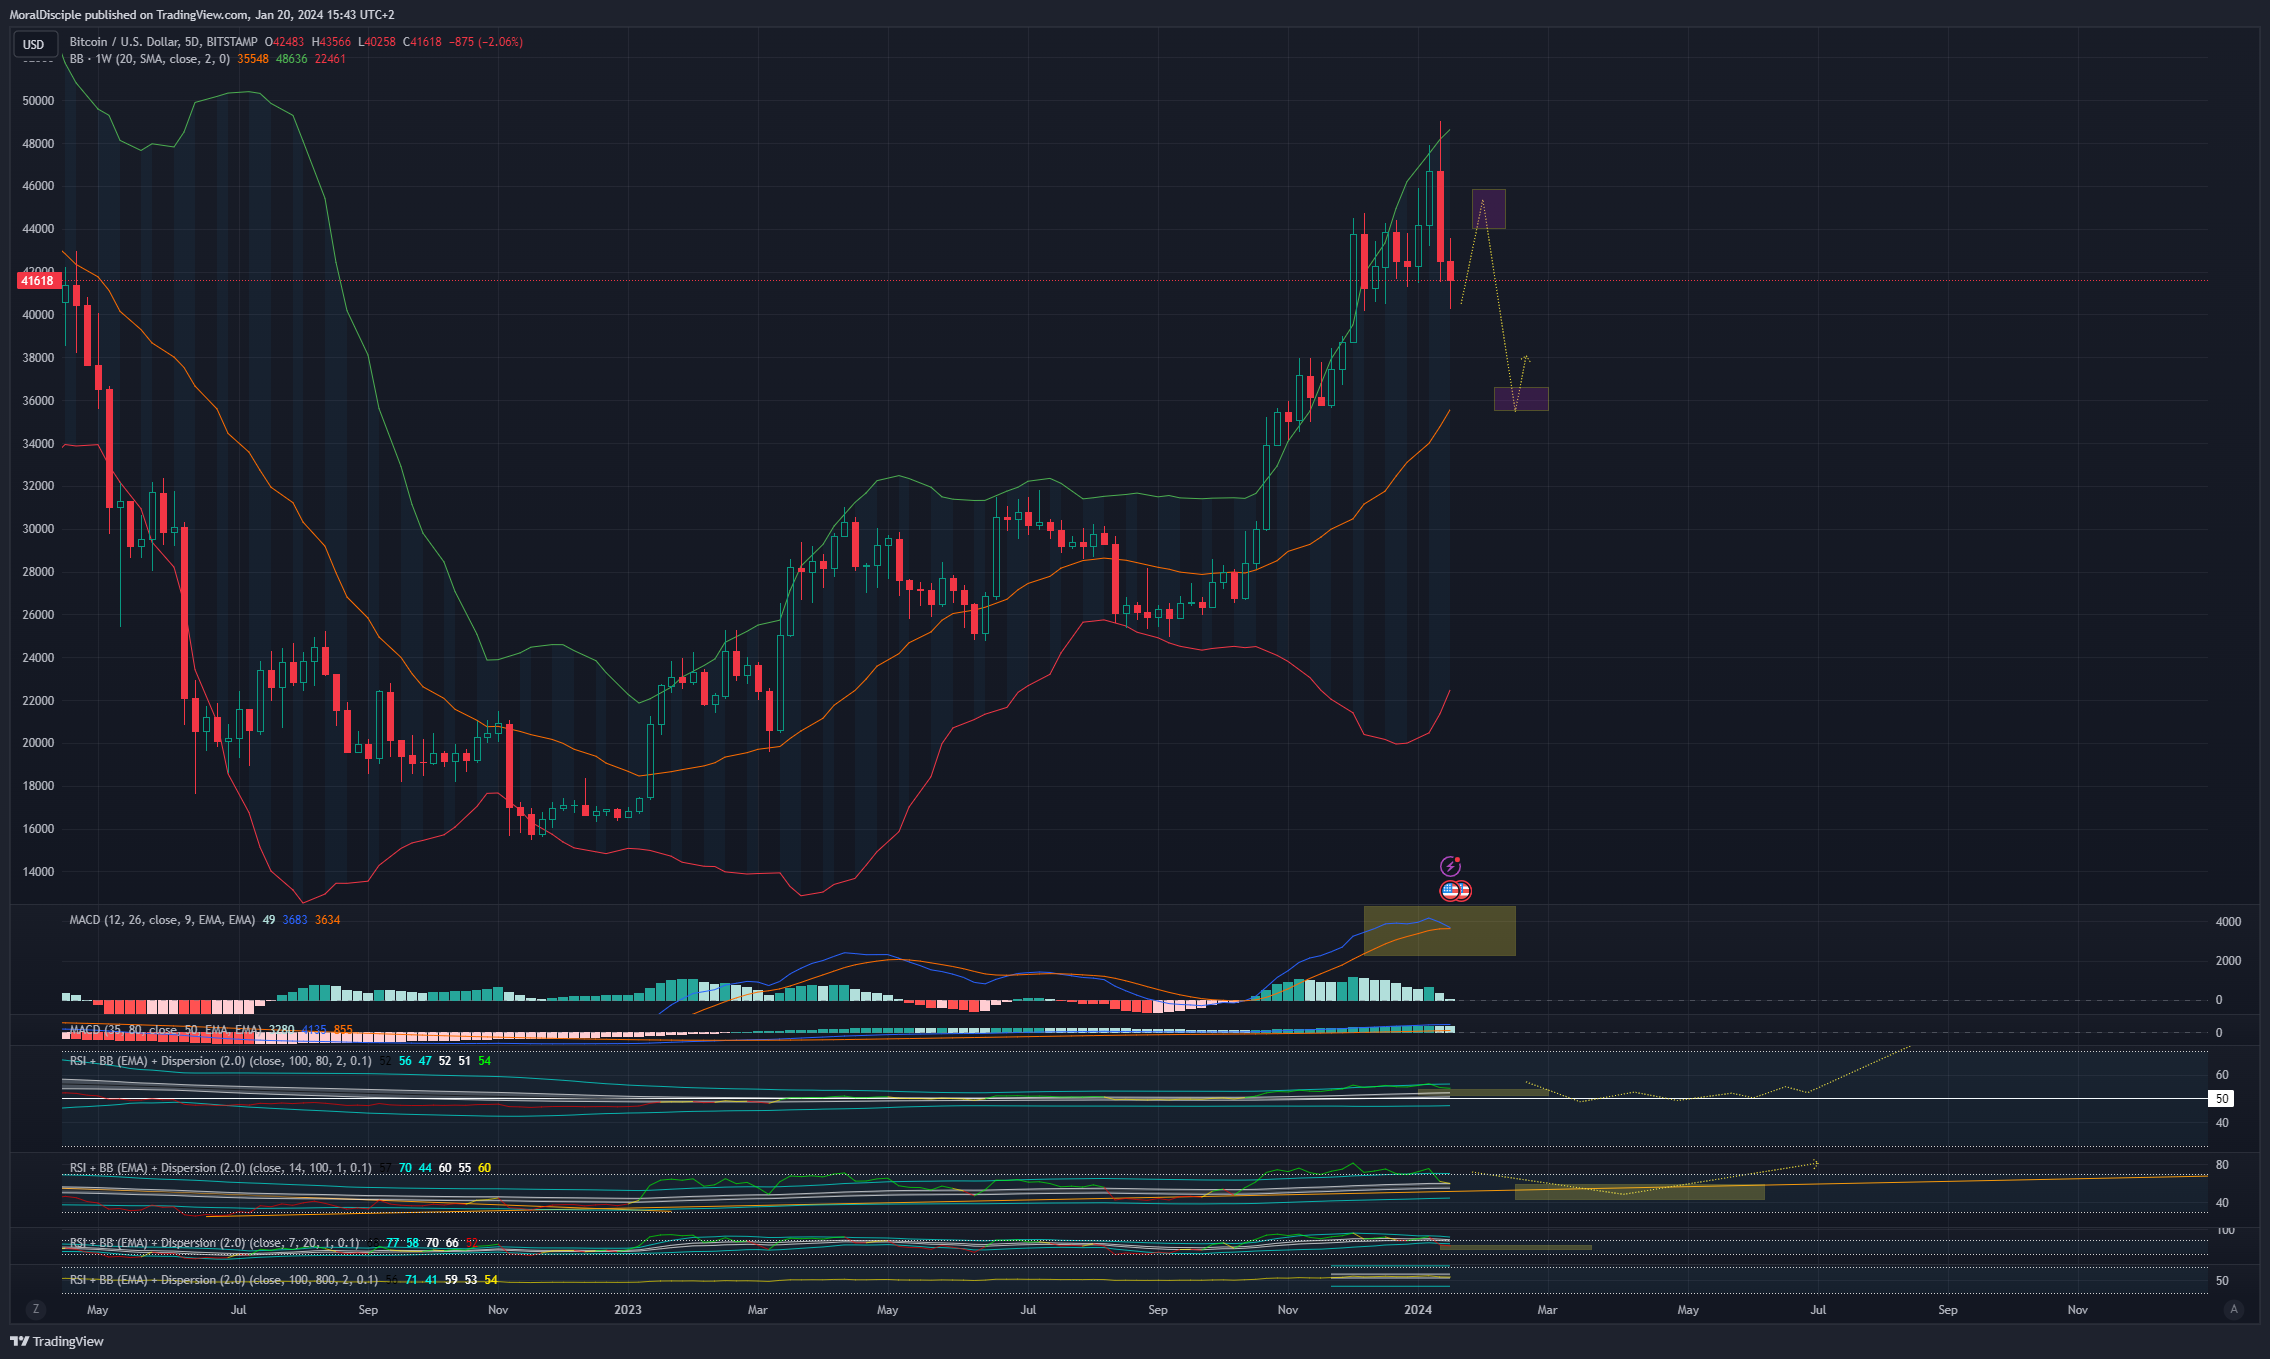Image resolution: width=2270 pixels, height=1359 pixels.
Task: Click the 2000 label on the MACD axis
Action: (2228, 961)
